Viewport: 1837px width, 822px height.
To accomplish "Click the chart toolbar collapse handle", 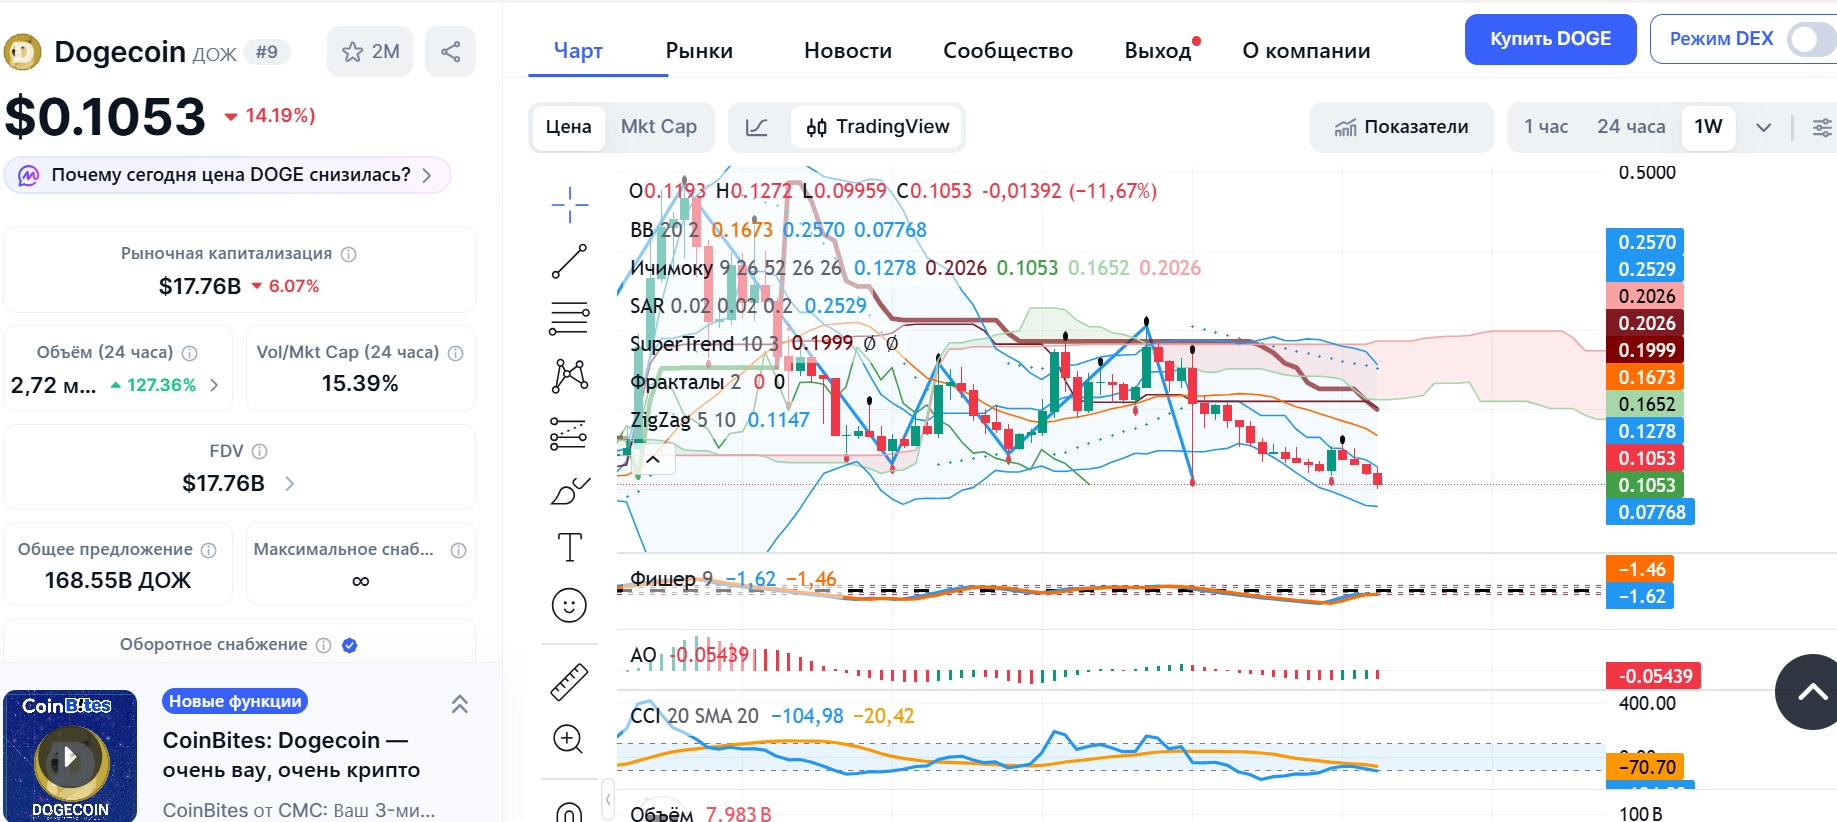I will 608,799.
